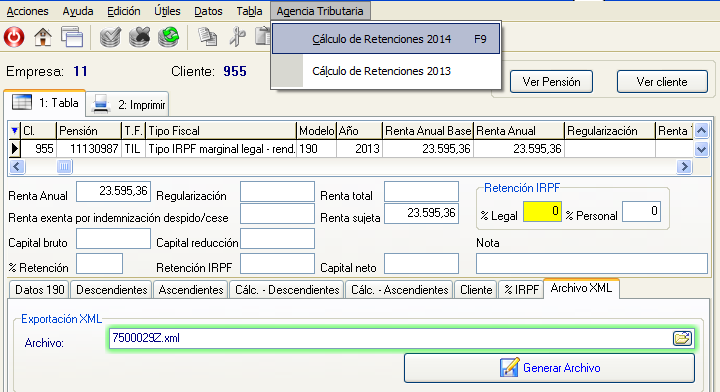Click the yellow % Legal field

click(542, 212)
